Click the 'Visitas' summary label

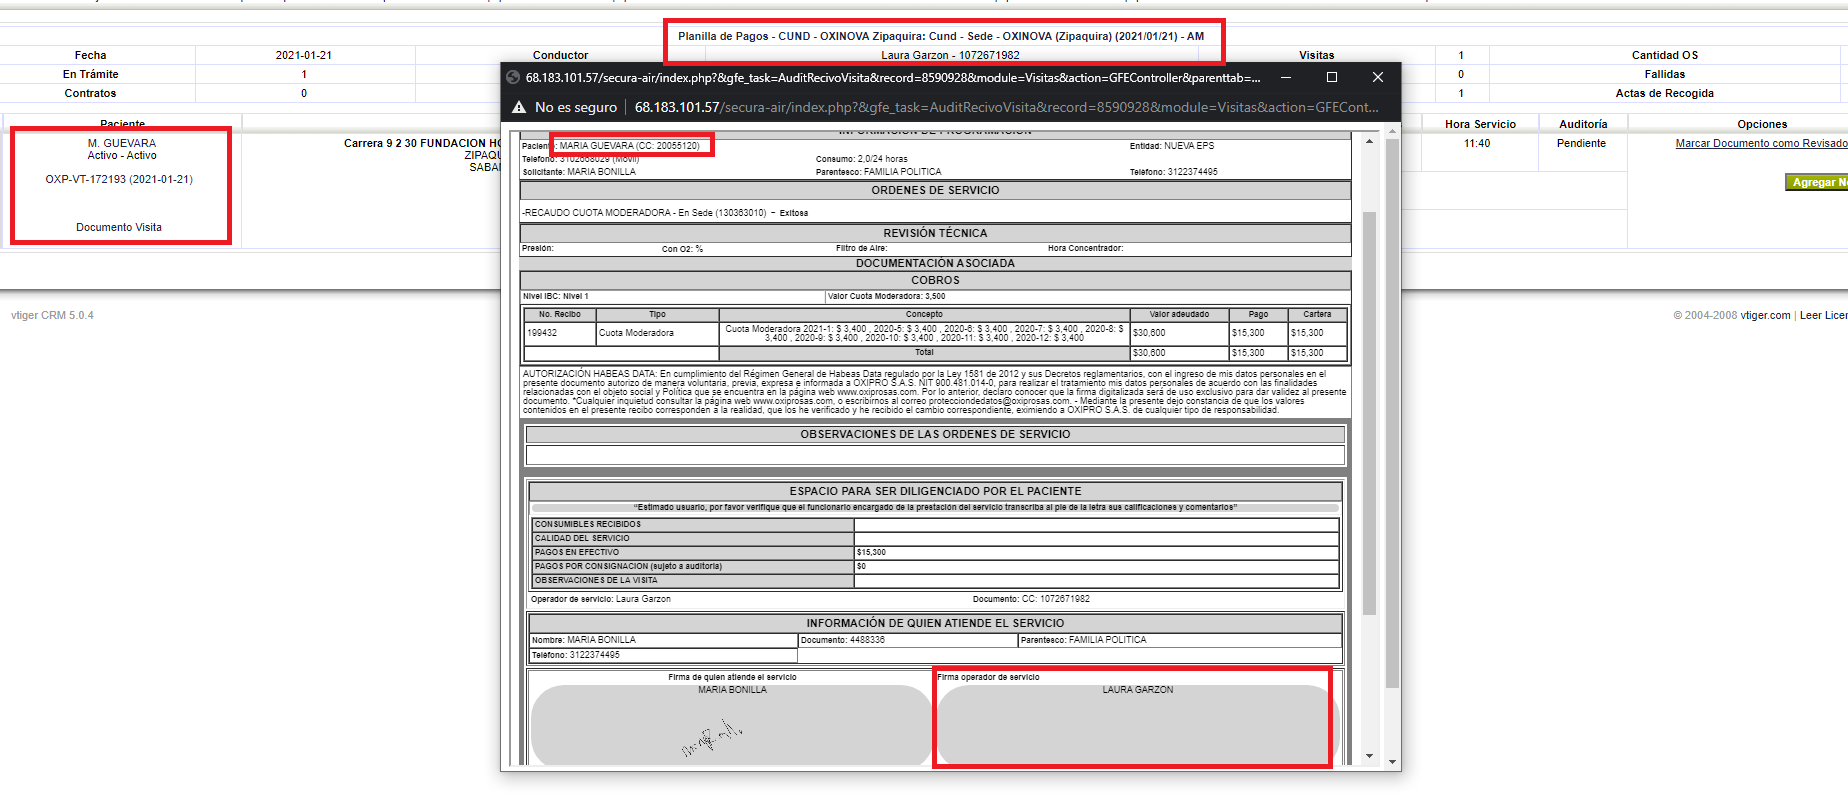coord(1317,55)
